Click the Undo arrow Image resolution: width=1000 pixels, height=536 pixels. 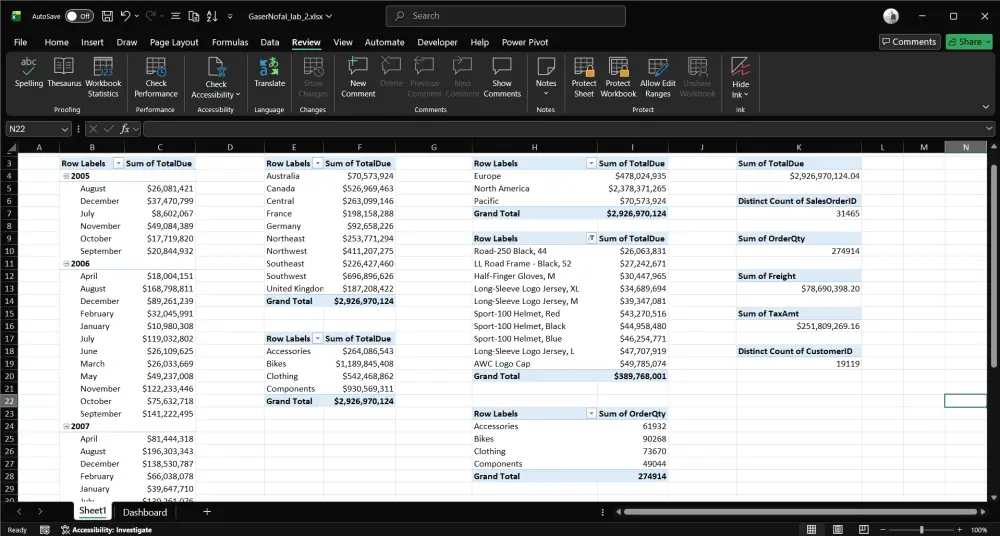(x=126, y=16)
